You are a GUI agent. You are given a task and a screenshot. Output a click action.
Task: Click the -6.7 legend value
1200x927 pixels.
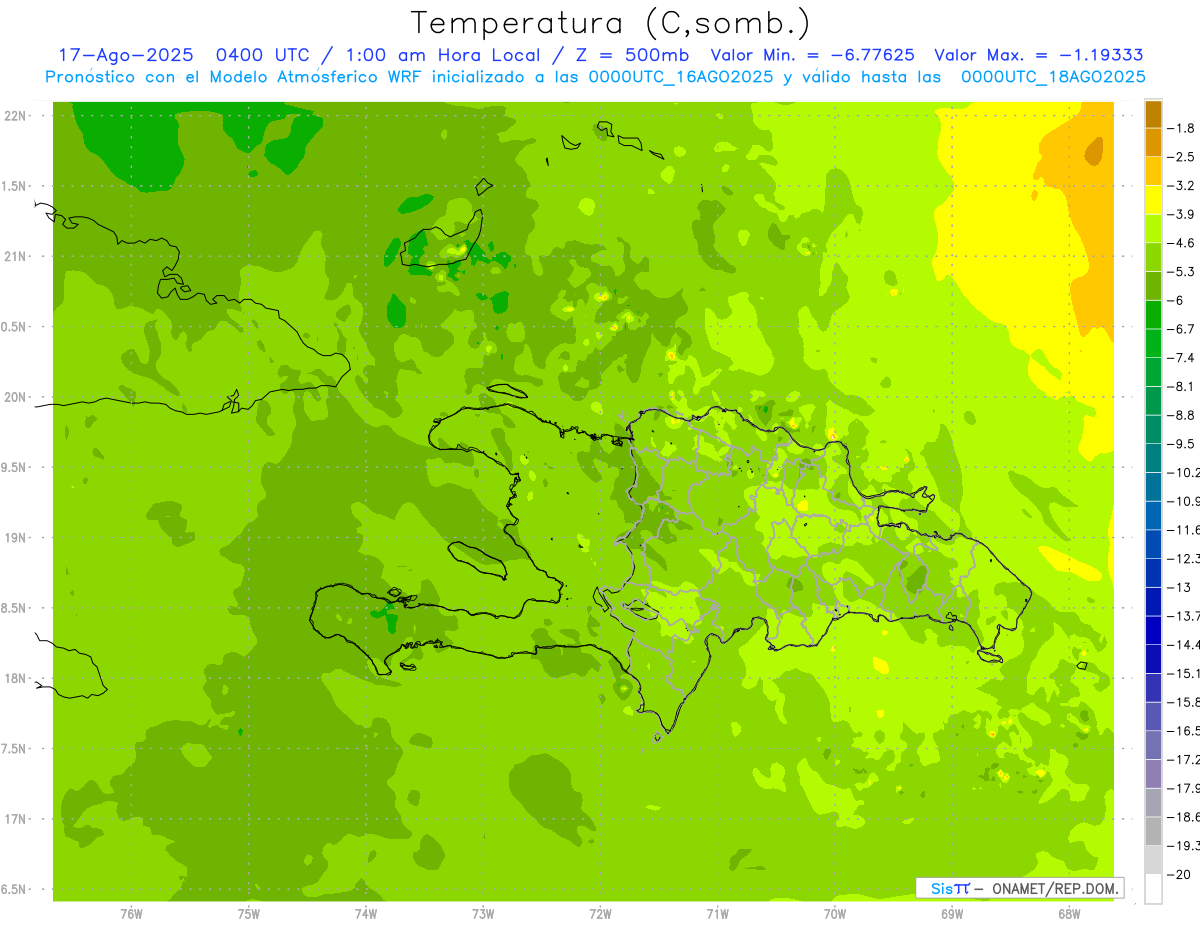1182,329
